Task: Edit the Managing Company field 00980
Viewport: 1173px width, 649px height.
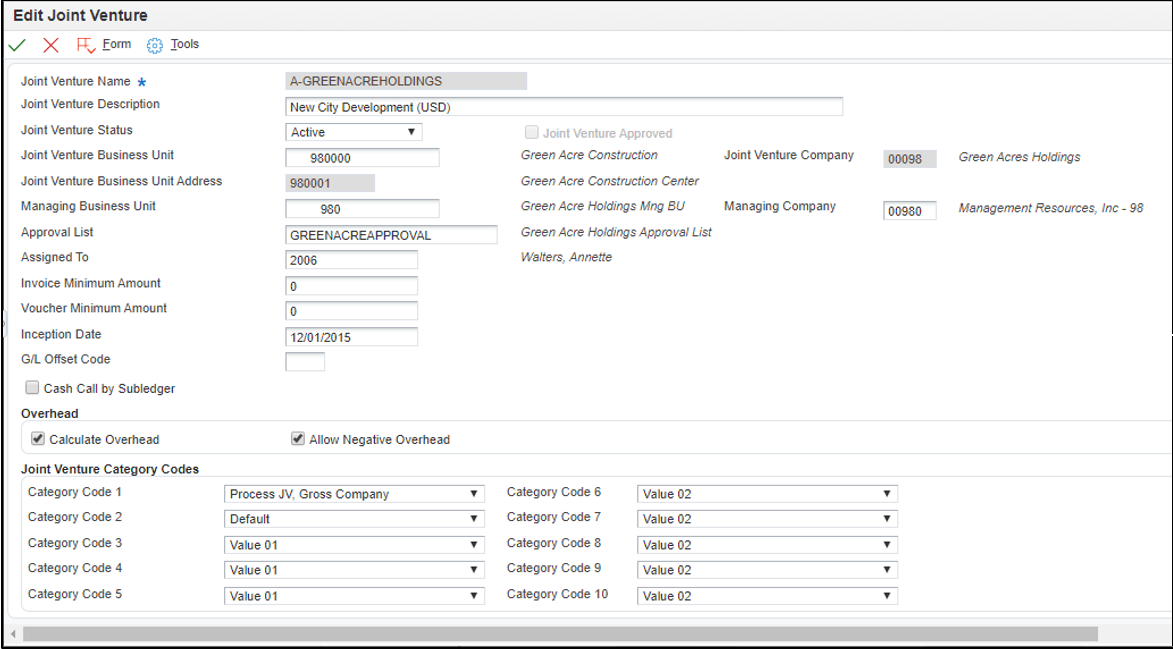Action: coord(910,212)
